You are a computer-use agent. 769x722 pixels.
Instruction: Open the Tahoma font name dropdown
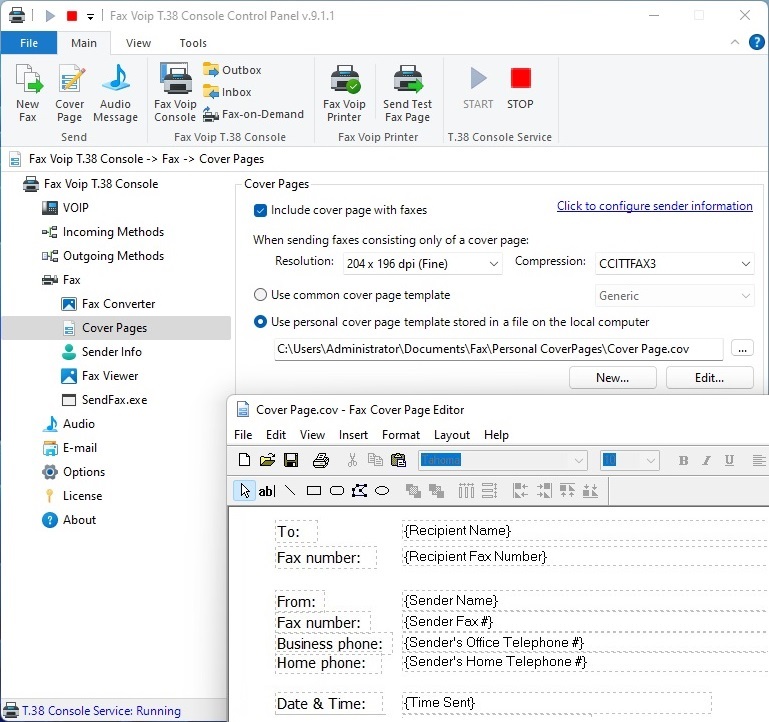[502, 461]
